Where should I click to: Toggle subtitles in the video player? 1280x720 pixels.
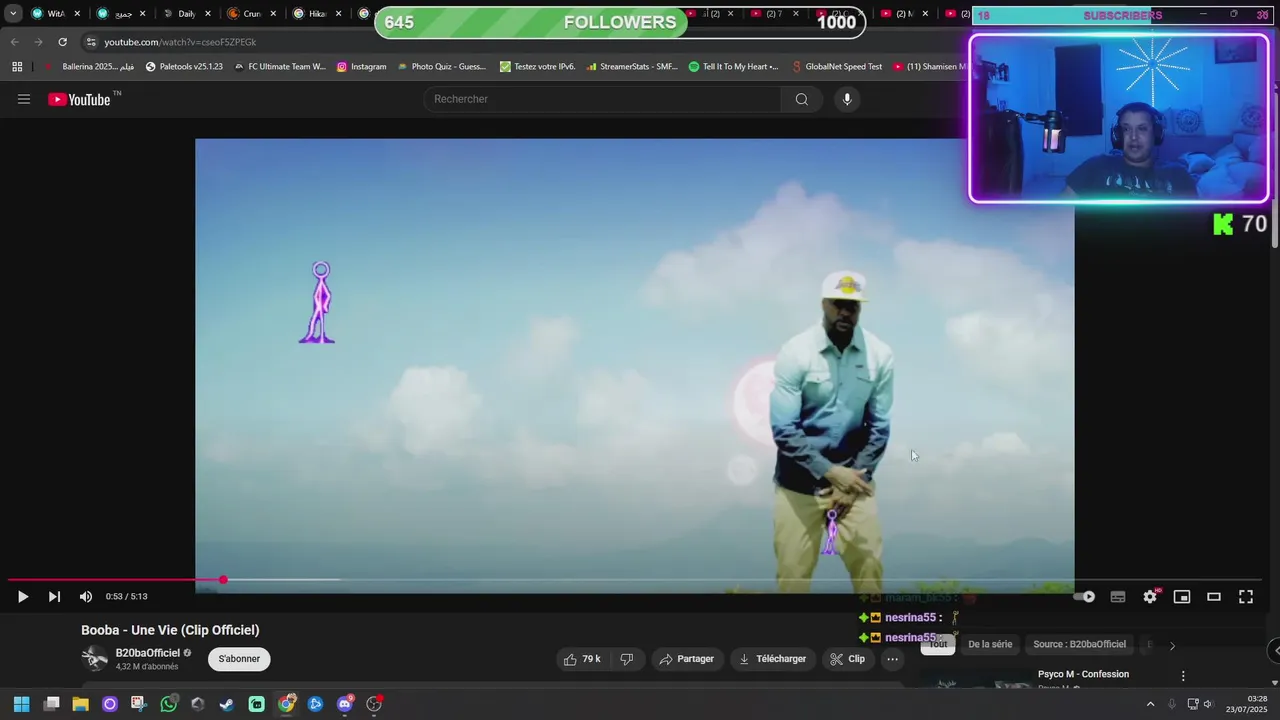[x=1118, y=597]
